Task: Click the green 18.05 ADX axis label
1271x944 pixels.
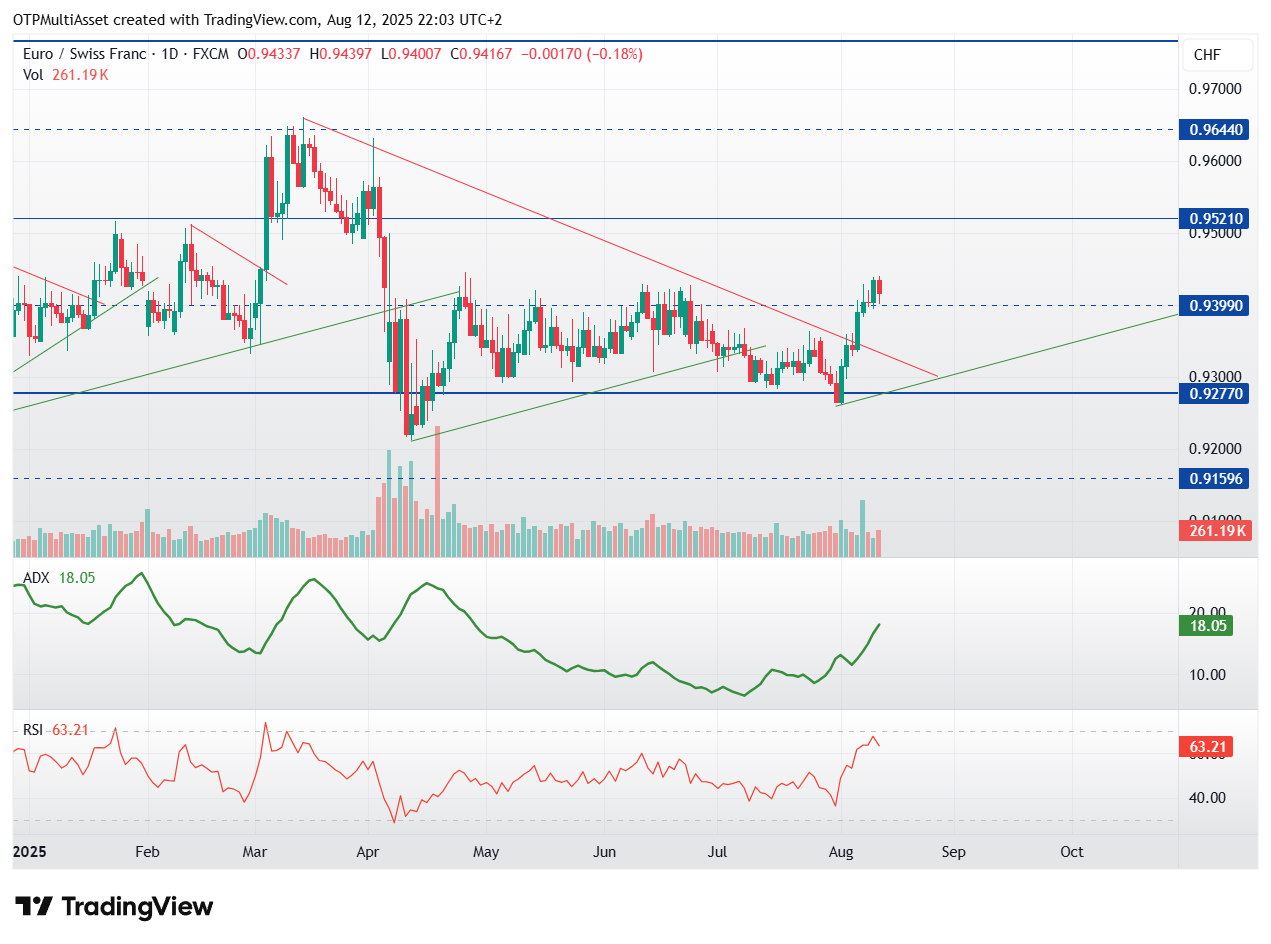Action: (1207, 626)
